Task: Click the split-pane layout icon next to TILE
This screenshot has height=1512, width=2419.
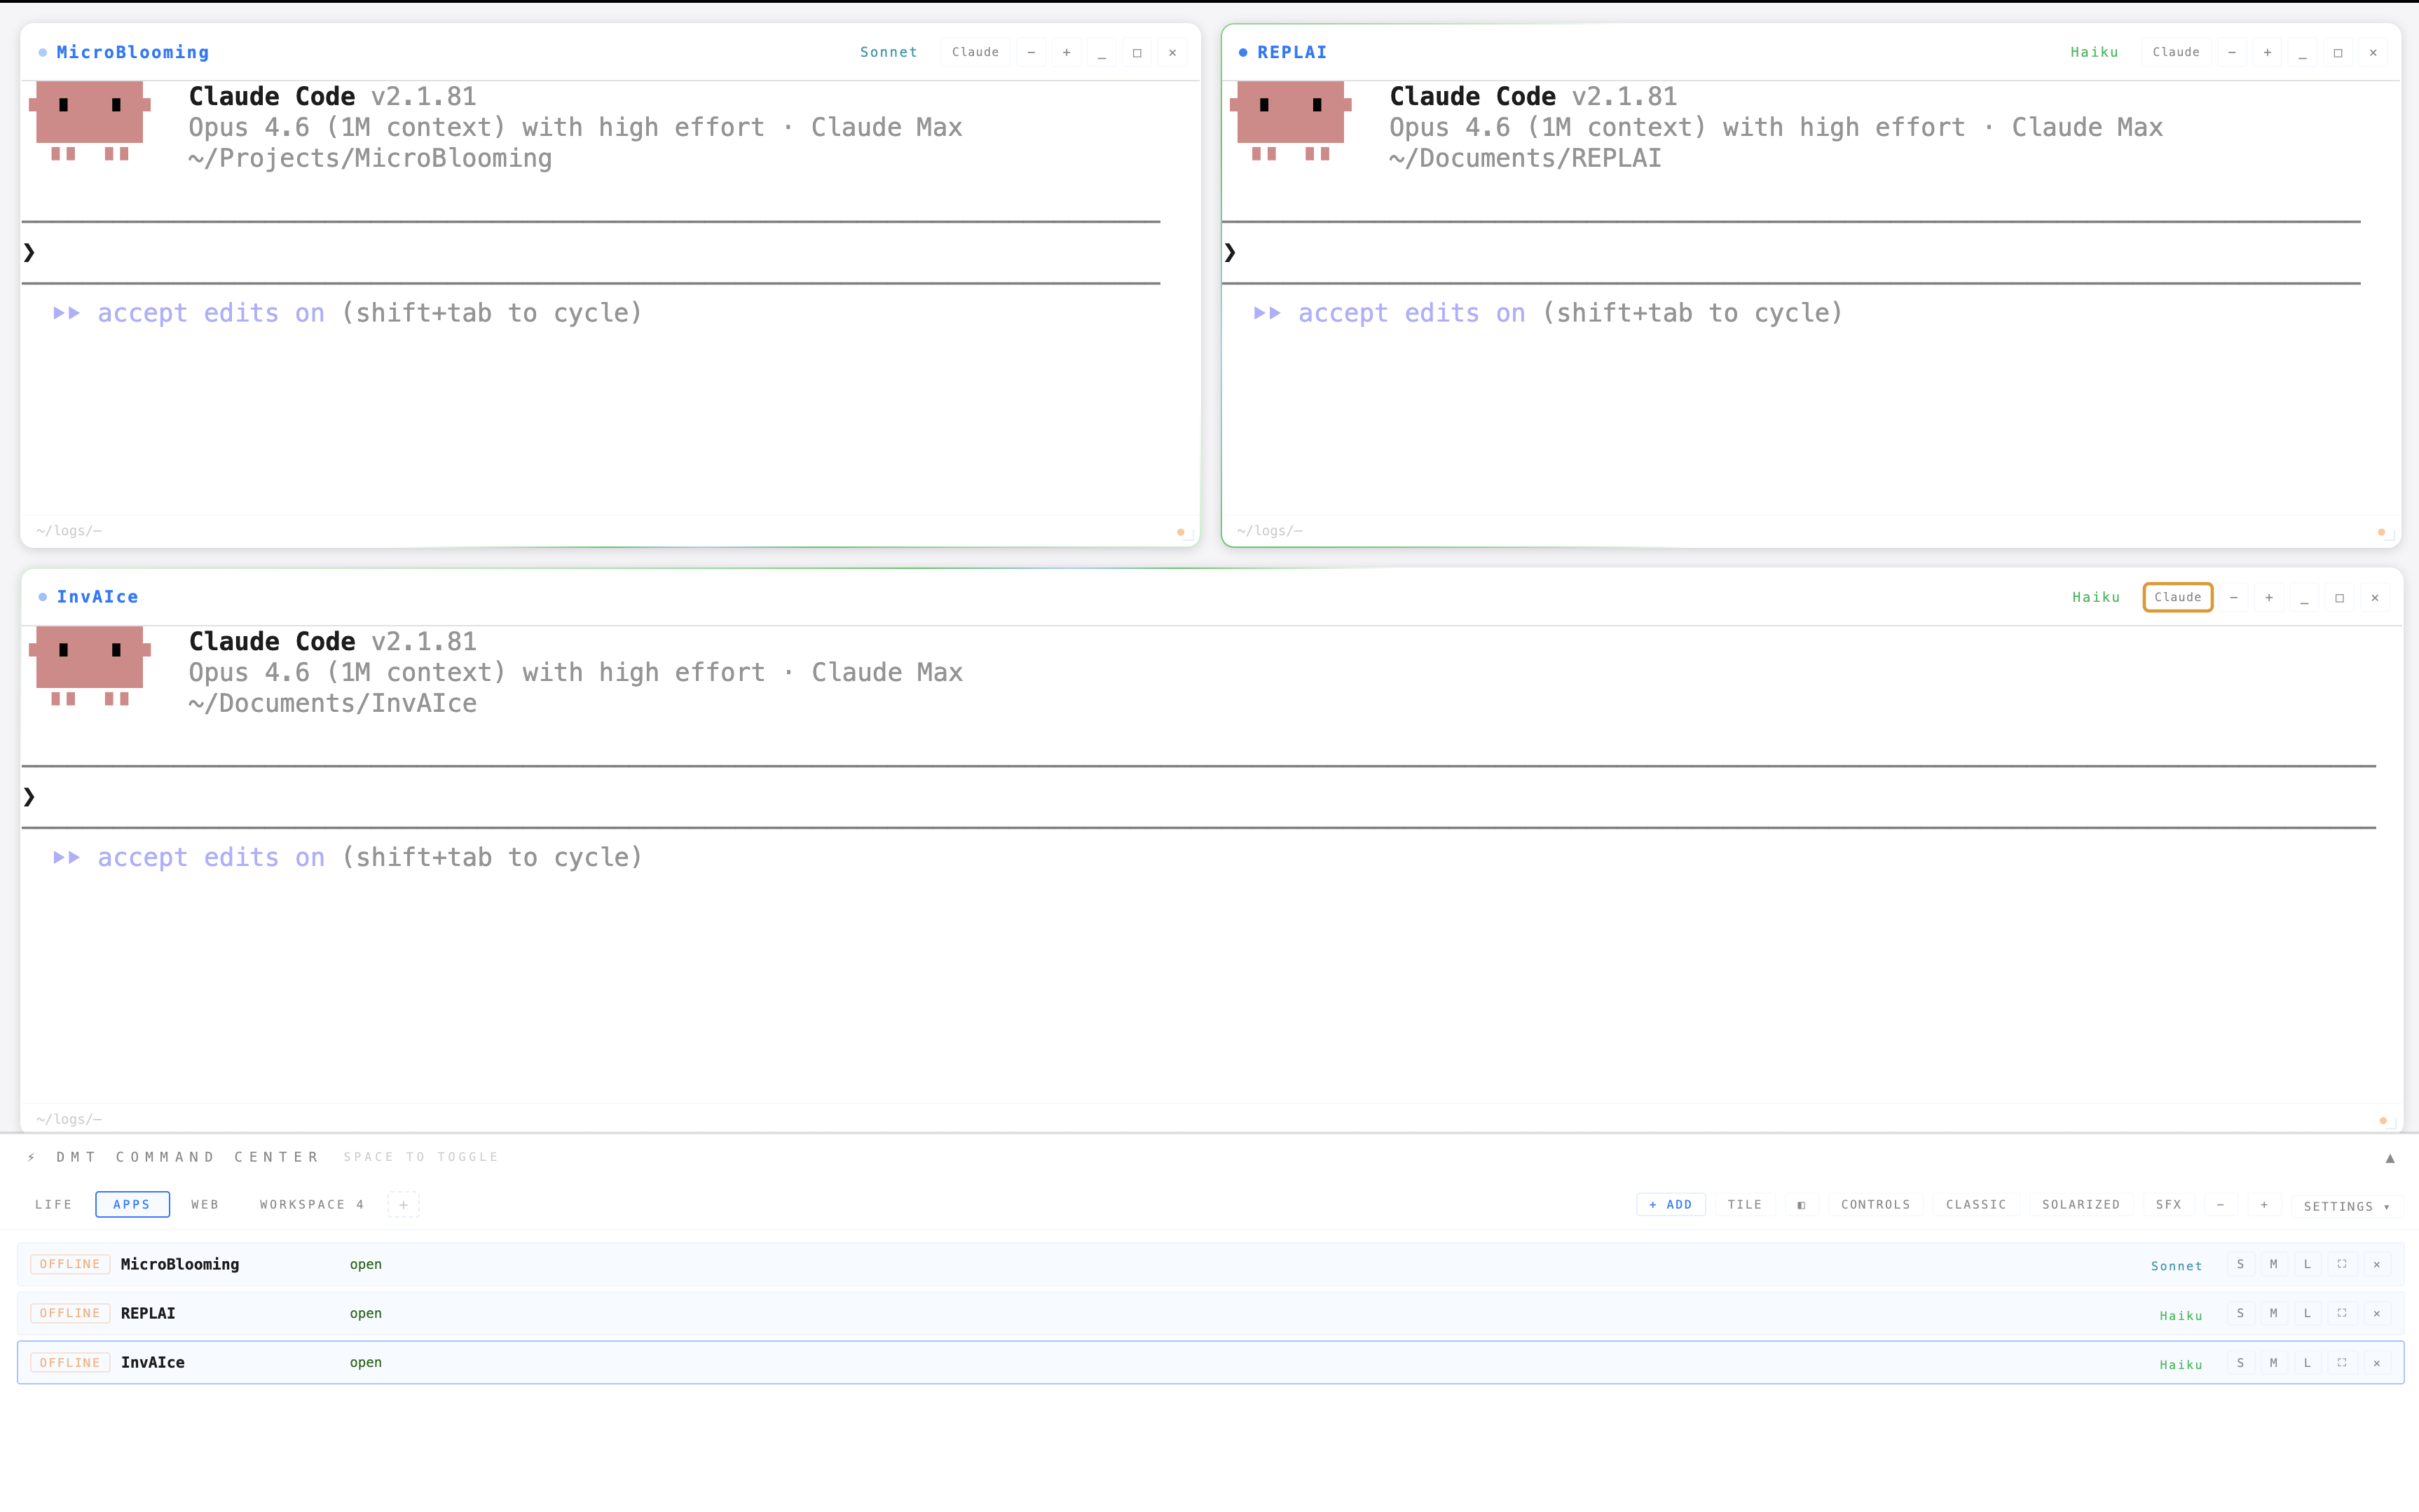Action: (x=1801, y=1204)
